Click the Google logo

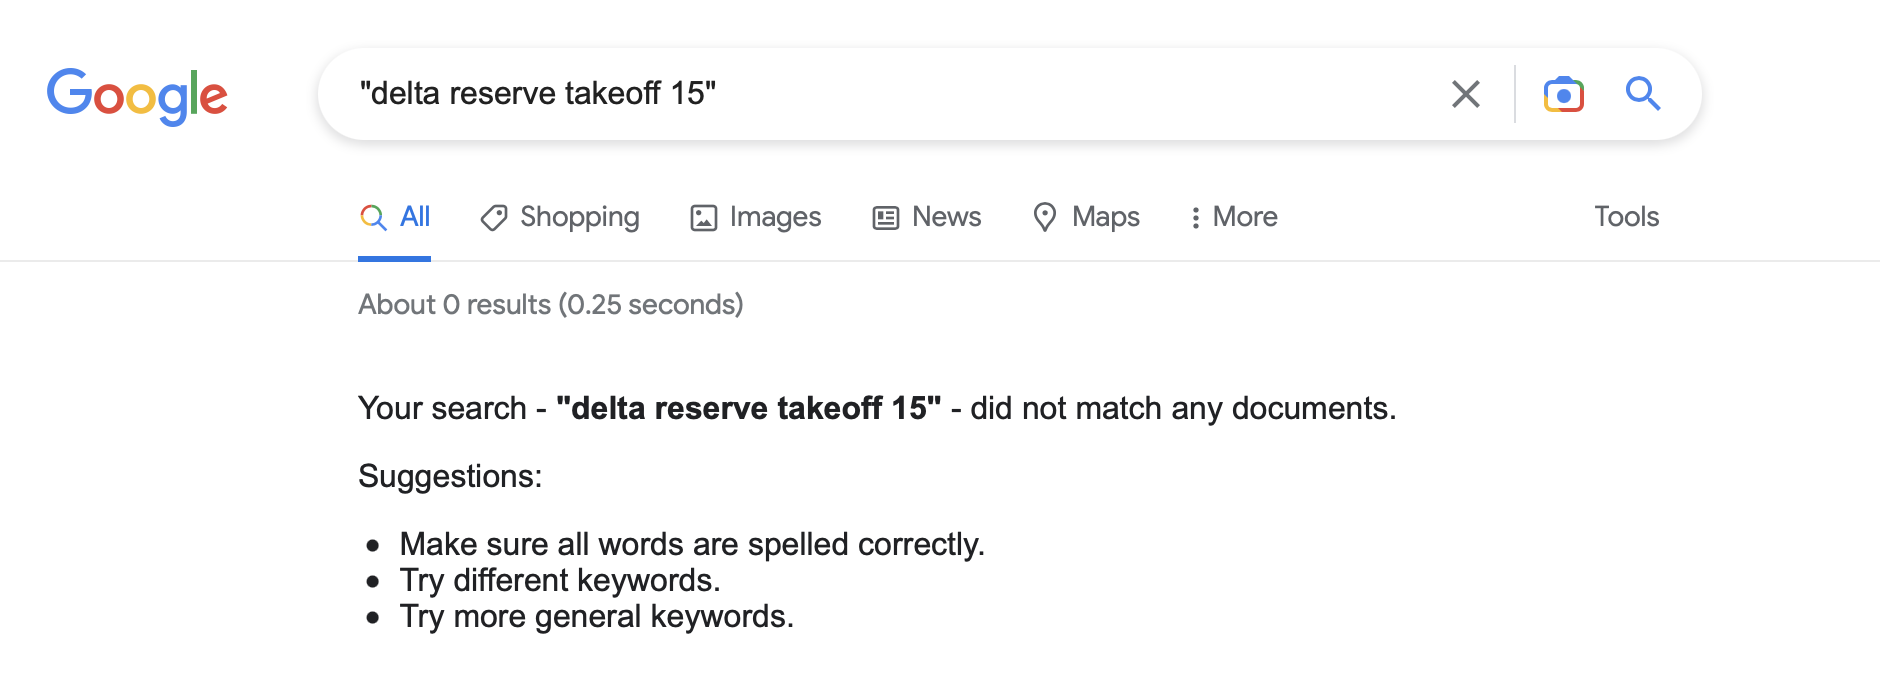tap(137, 95)
